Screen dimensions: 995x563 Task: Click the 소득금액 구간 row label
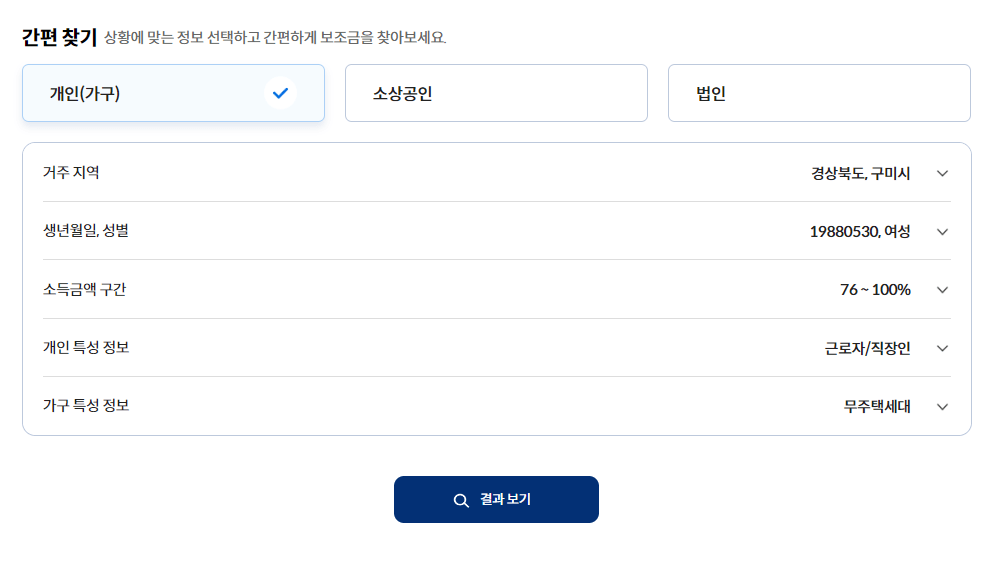tap(84, 289)
